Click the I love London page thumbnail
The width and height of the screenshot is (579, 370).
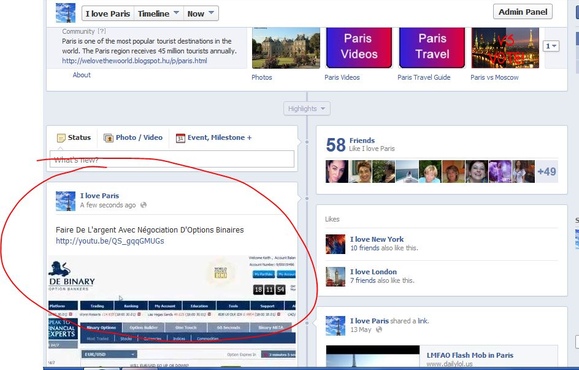[335, 277]
